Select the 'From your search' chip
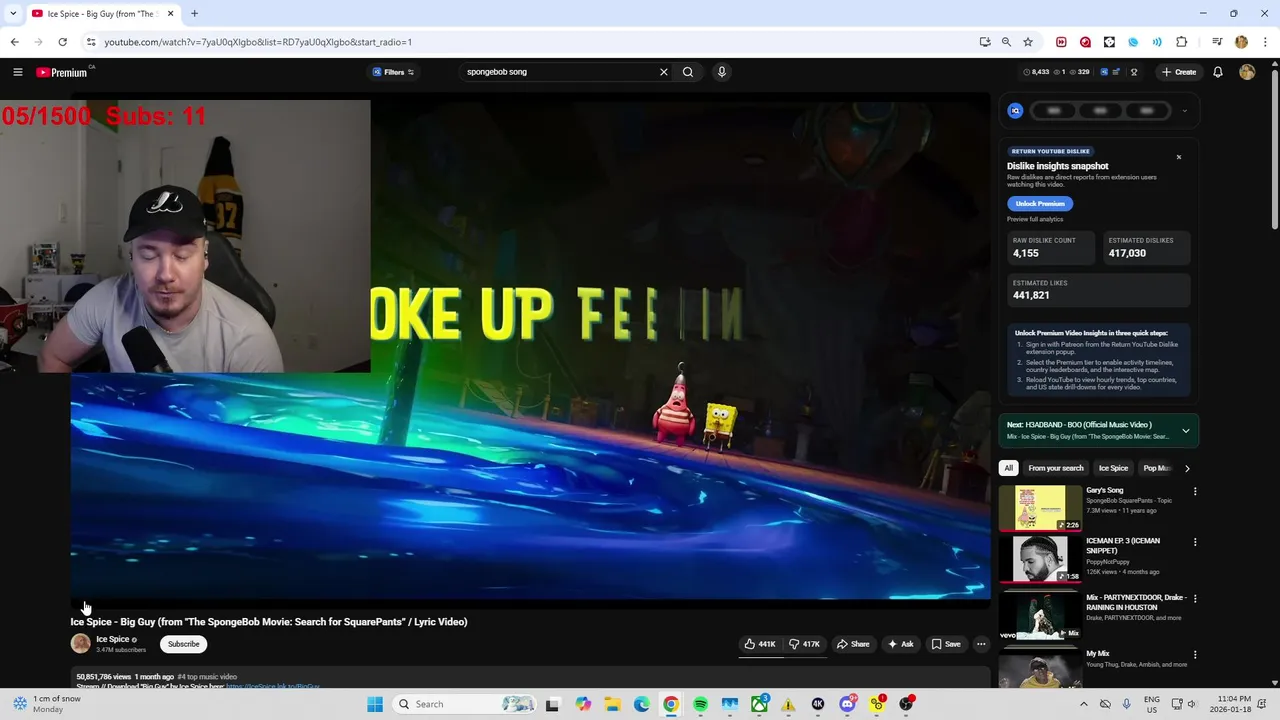The height and width of the screenshot is (720, 1280). (x=1055, y=468)
